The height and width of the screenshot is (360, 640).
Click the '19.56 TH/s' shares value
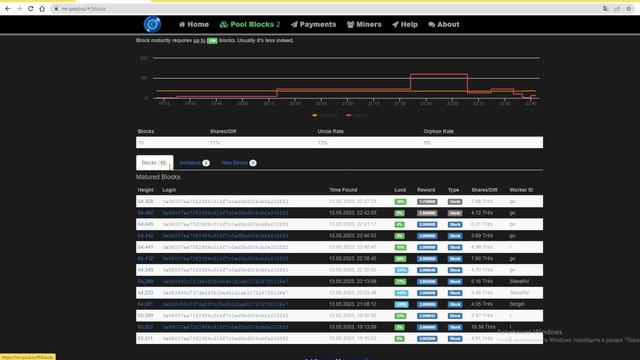tap(483, 327)
